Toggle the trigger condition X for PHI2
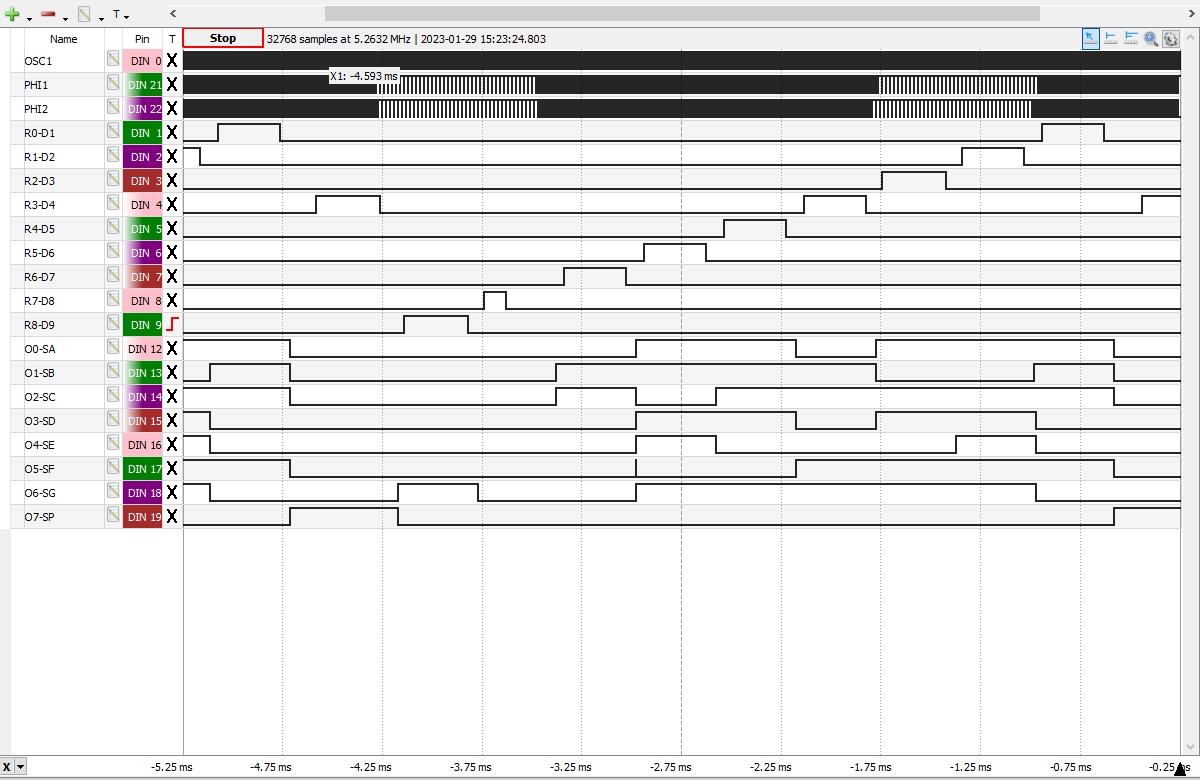Screen dimensions: 1200x780 point(172,108)
